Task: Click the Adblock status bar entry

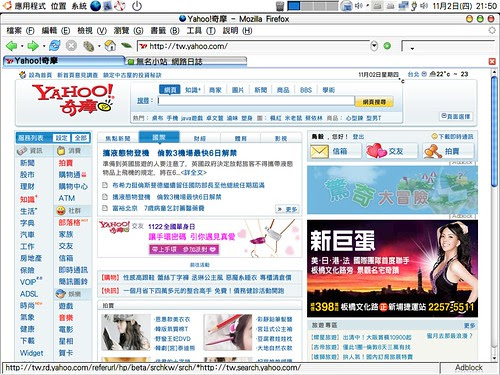Action: (468, 368)
